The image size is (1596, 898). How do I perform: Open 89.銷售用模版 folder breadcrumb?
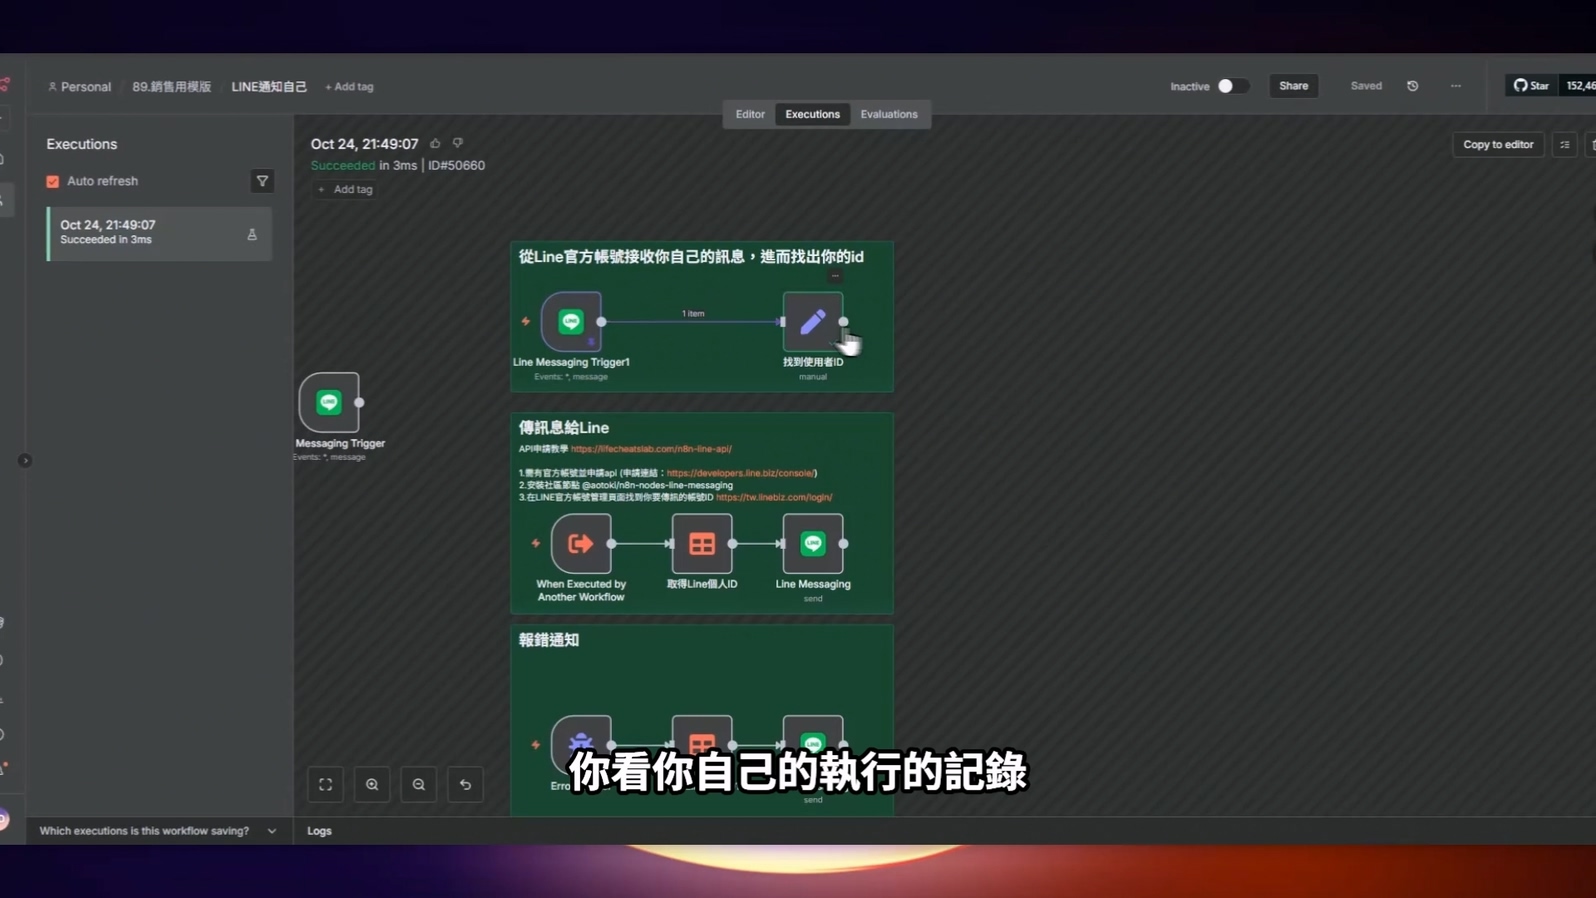(171, 87)
